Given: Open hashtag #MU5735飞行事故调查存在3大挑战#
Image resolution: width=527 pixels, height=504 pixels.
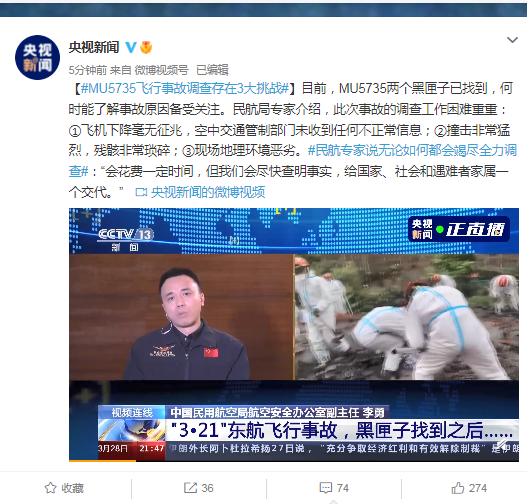Looking at the screenshot, I should (x=185, y=88).
